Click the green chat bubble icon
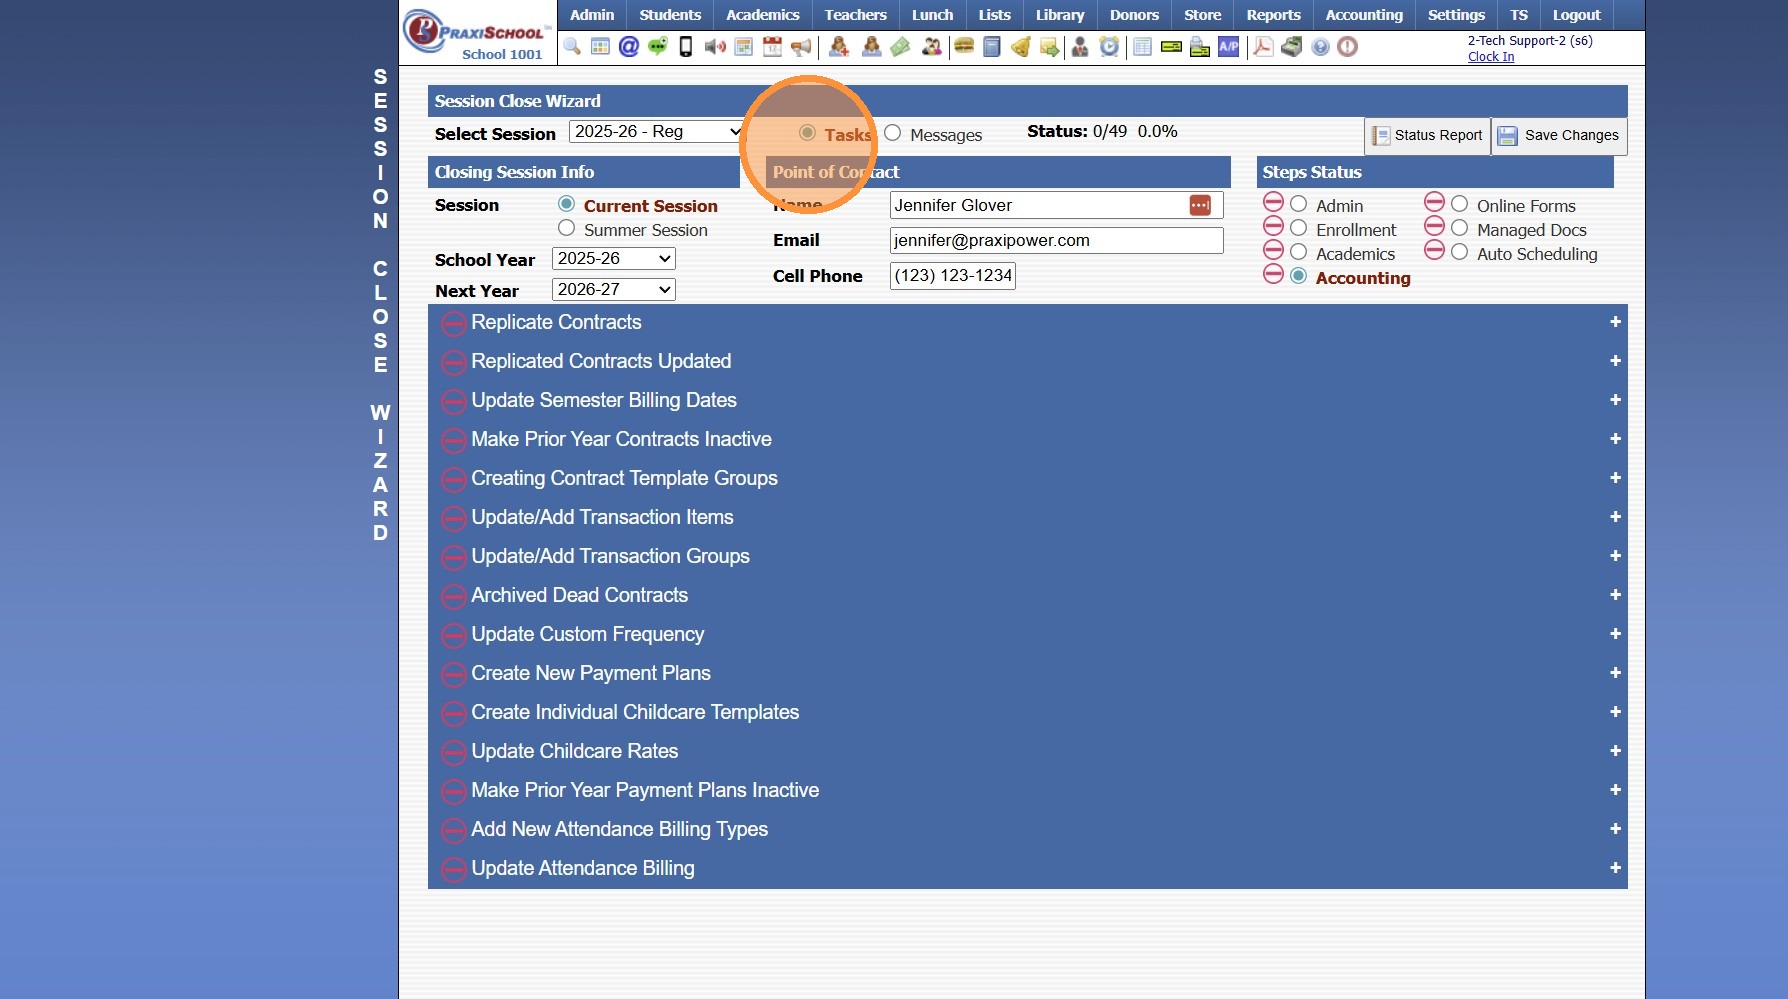The image size is (1788, 999). point(657,47)
